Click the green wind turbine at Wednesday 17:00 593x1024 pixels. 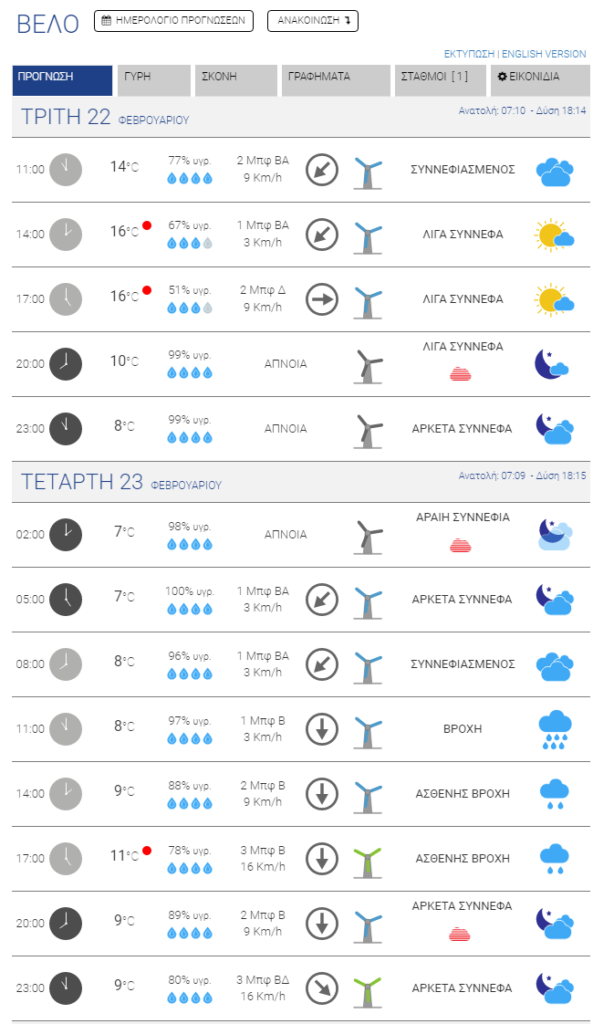coord(368,862)
